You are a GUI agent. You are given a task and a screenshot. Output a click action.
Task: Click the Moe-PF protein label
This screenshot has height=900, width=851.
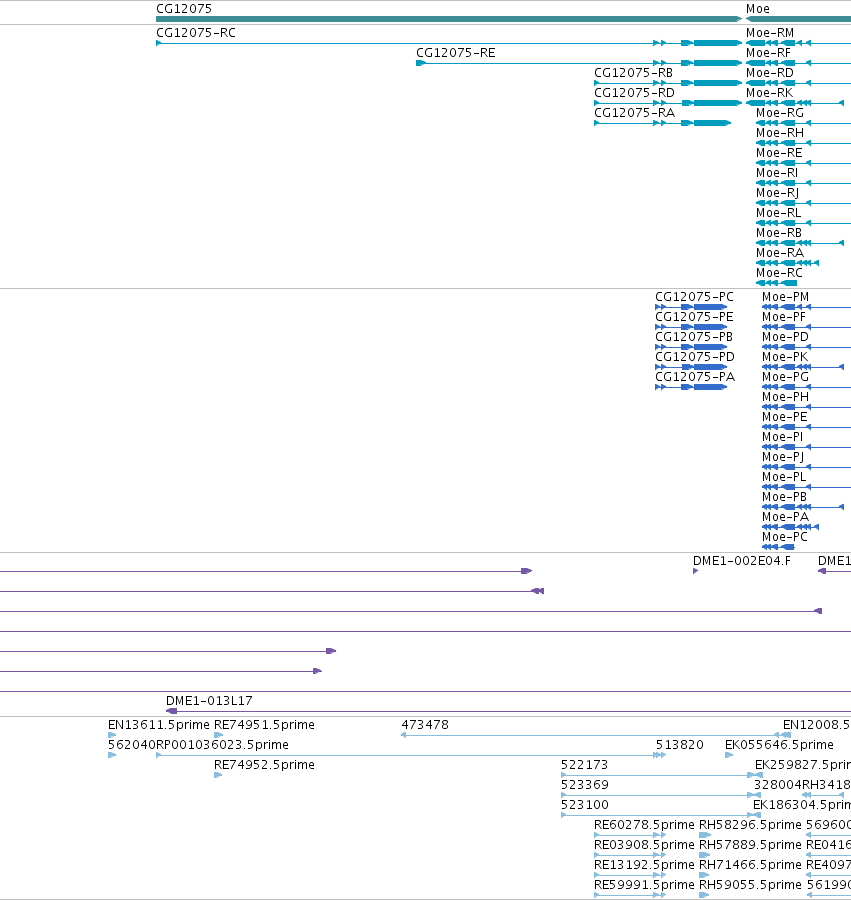pos(784,317)
